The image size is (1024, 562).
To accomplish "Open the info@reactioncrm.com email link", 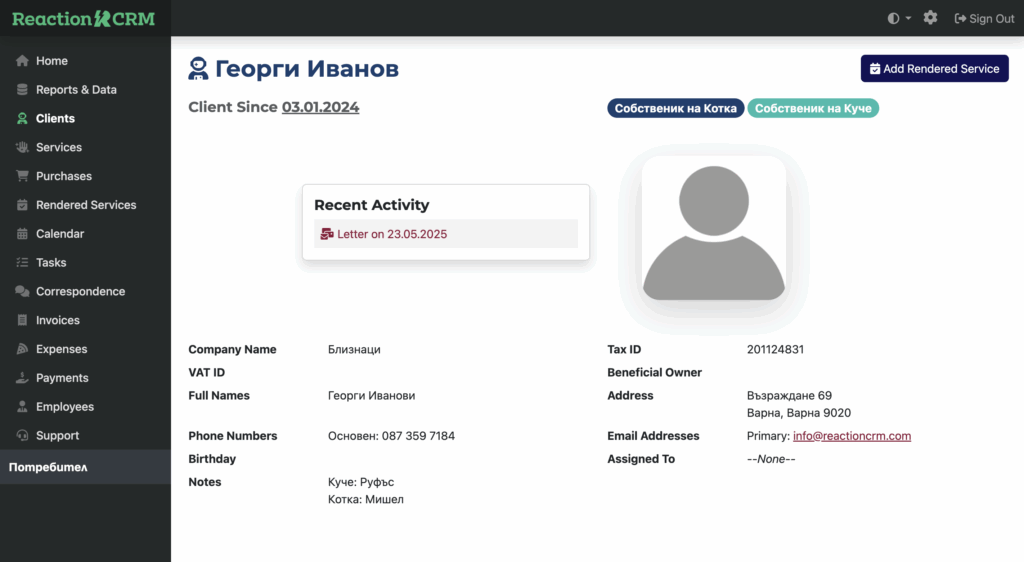I will coord(851,436).
